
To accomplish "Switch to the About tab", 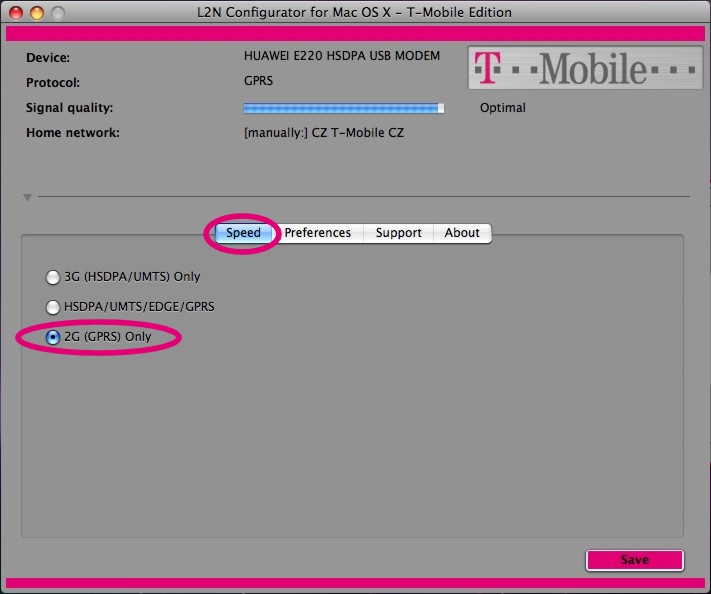I will click(462, 233).
